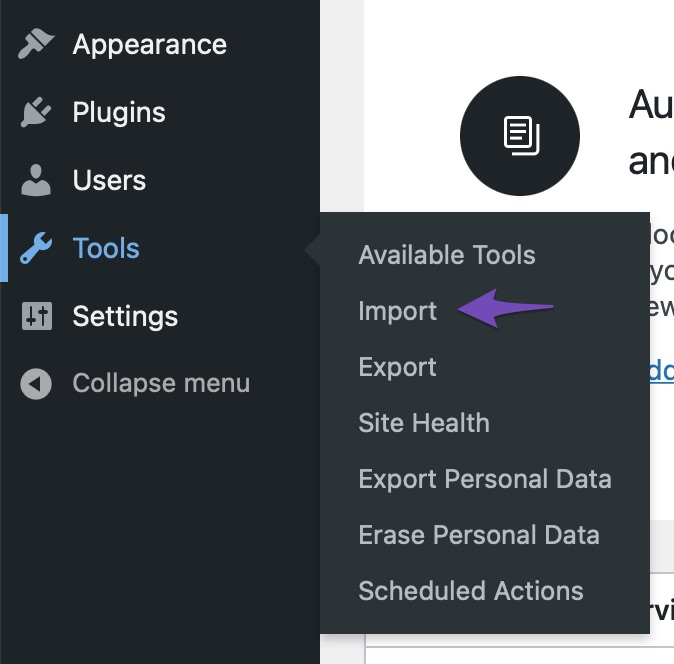Open Site Health page
This screenshot has height=664, width=674.
point(424,423)
